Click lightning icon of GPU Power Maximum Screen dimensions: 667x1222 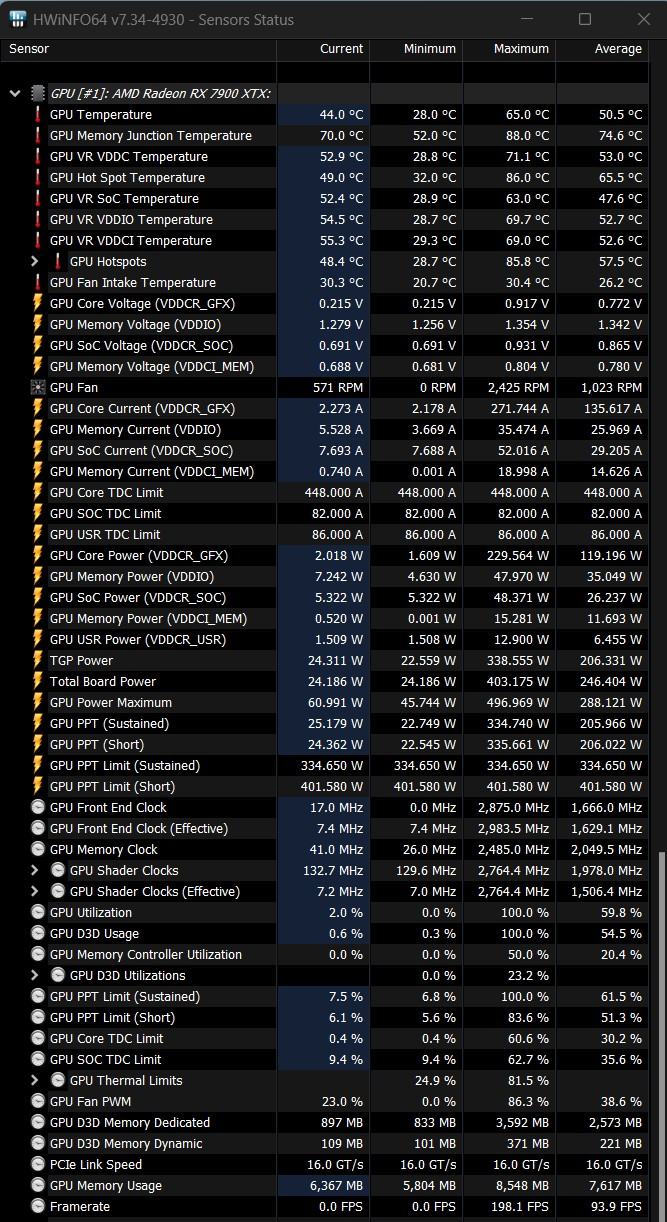pyautogui.click(x=38, y=702)
